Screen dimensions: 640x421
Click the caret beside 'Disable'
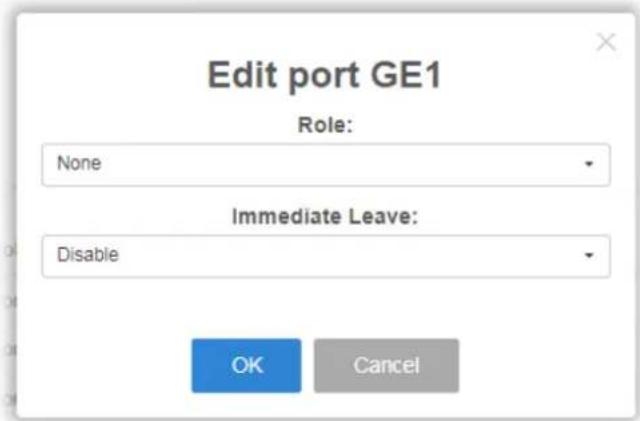589,256
